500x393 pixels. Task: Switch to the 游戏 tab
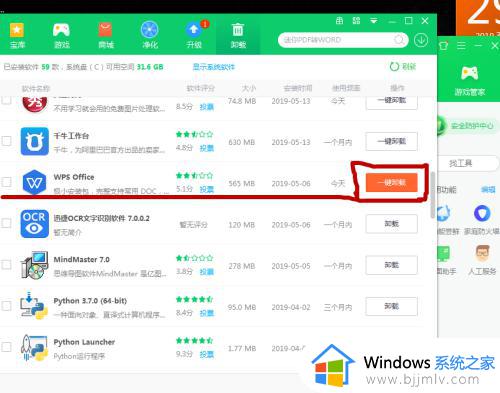pos(61,35)
